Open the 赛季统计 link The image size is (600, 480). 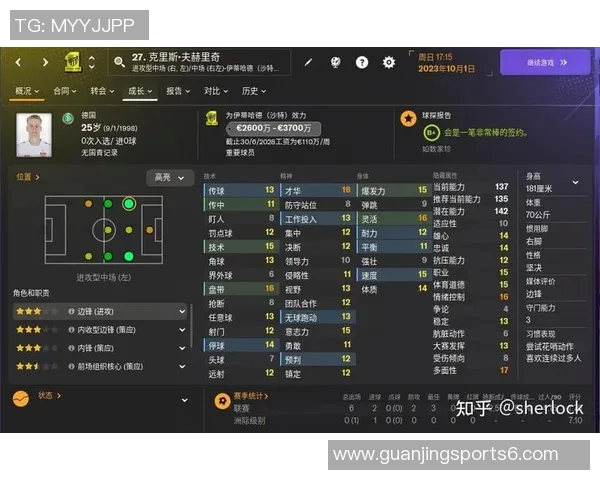click(x=251, y=396)
